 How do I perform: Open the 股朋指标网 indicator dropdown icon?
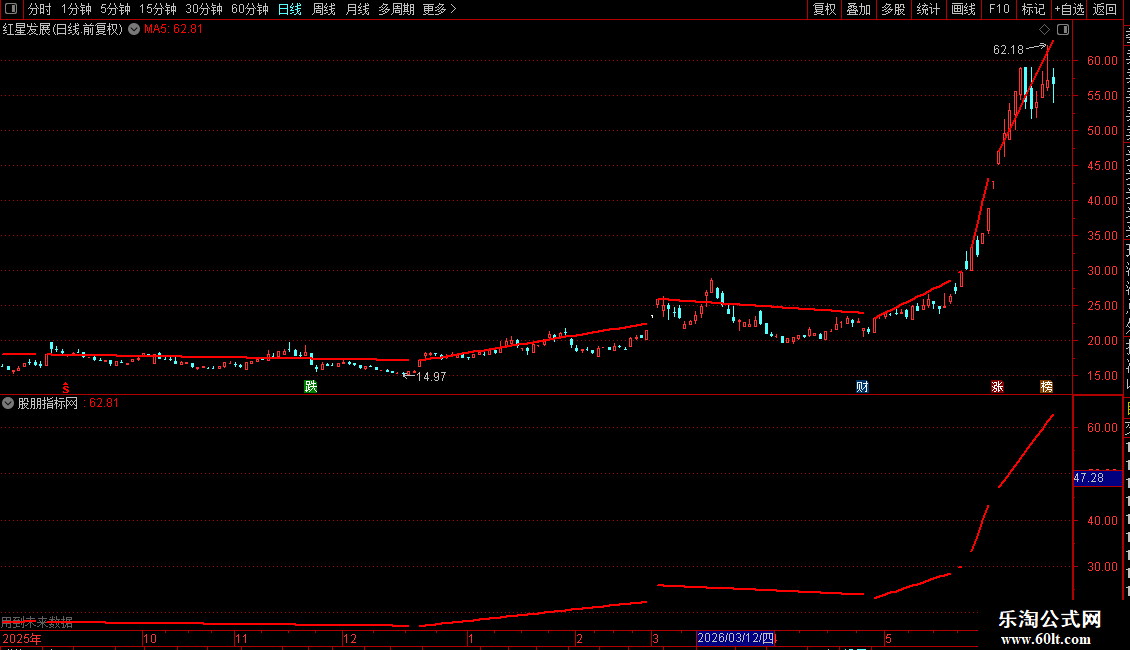[8, 404]
